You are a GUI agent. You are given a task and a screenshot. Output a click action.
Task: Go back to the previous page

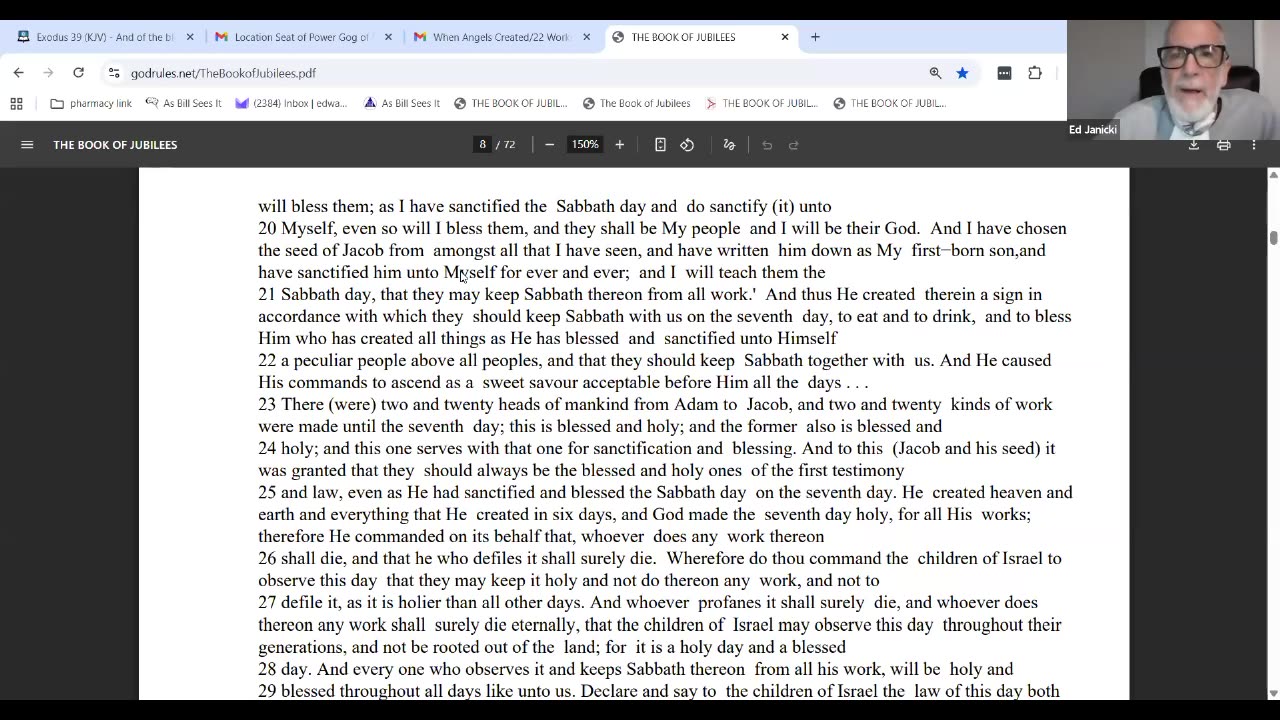coord(18,73)
